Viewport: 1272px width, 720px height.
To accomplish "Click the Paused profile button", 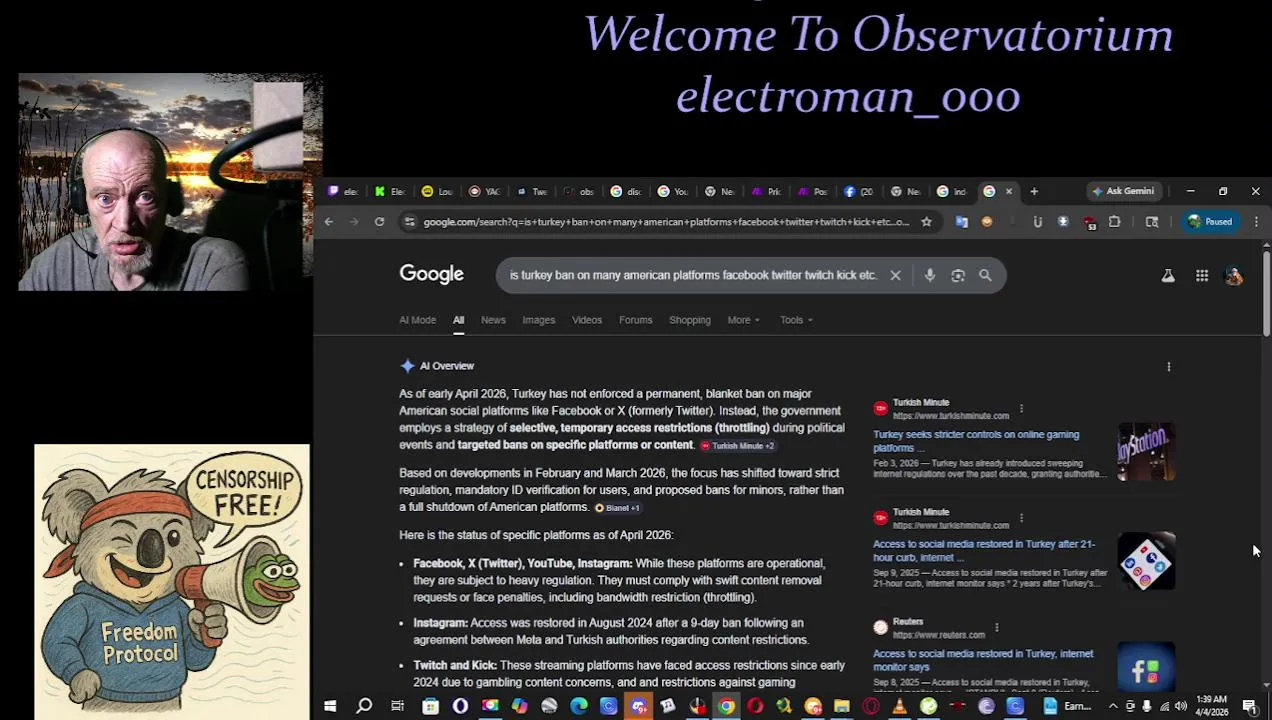I will [1210, 222].
